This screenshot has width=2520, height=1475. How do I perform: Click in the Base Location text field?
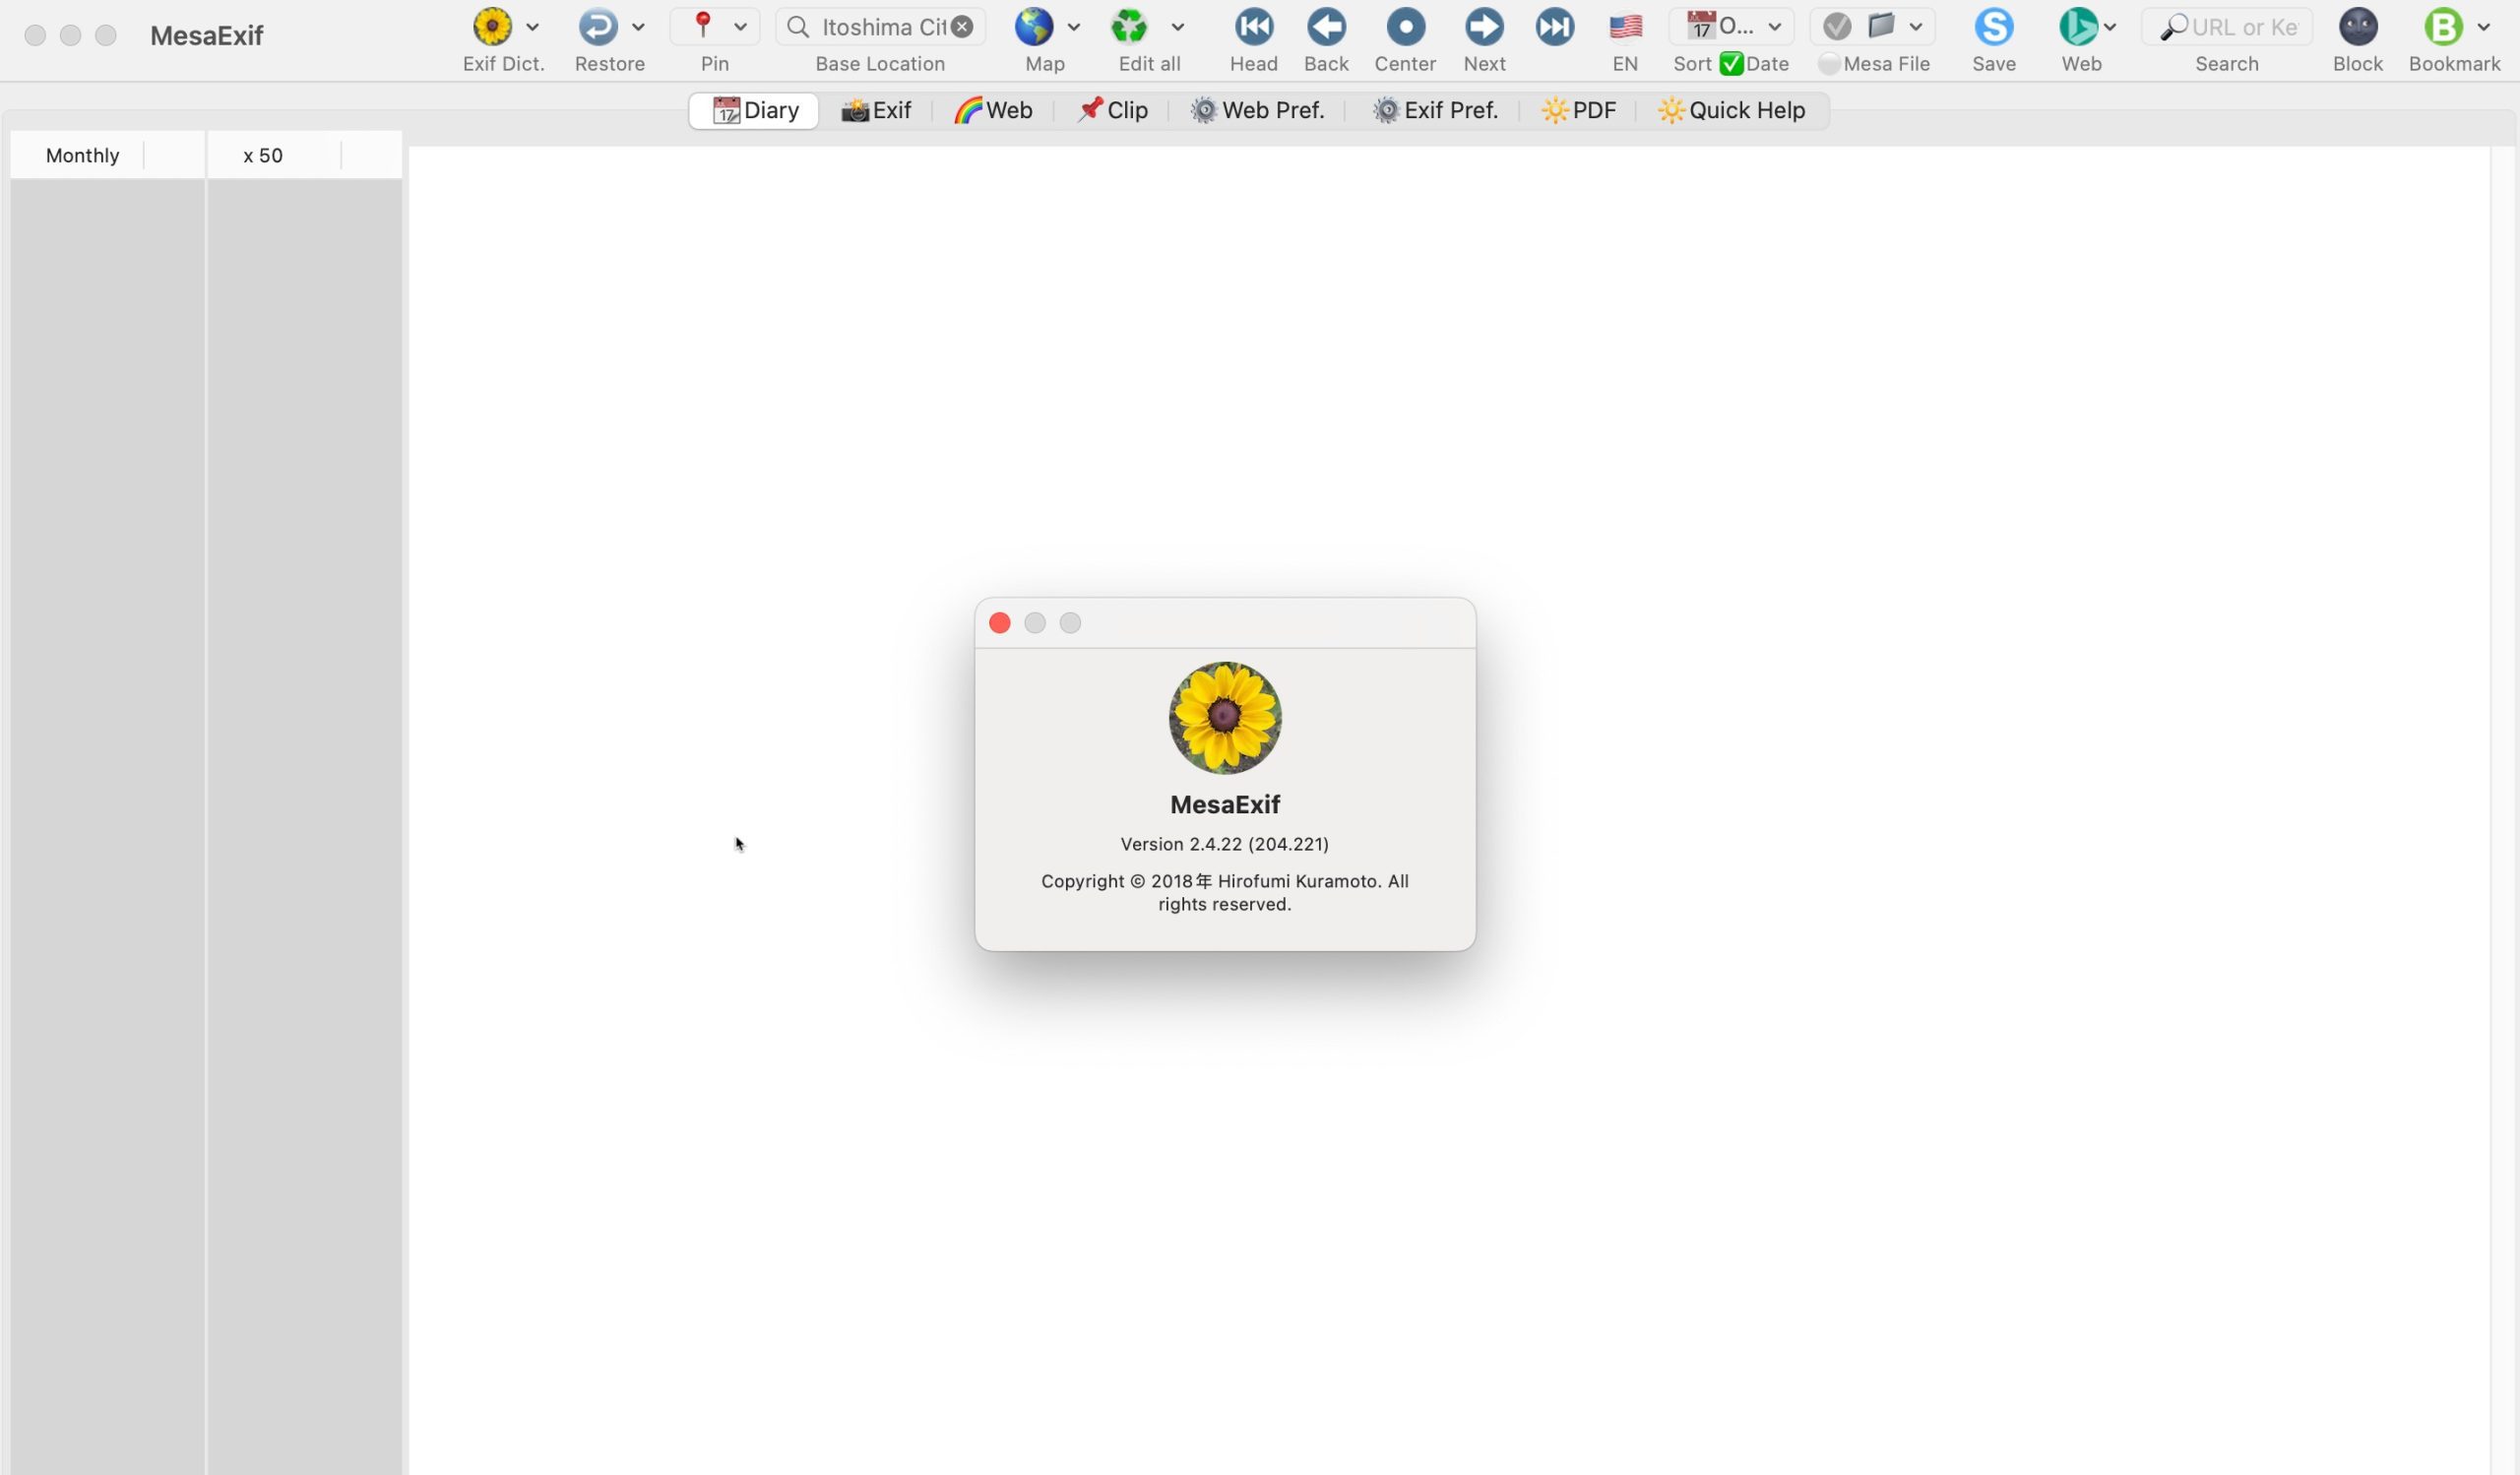pyautogui.click(x=883, y=27)
